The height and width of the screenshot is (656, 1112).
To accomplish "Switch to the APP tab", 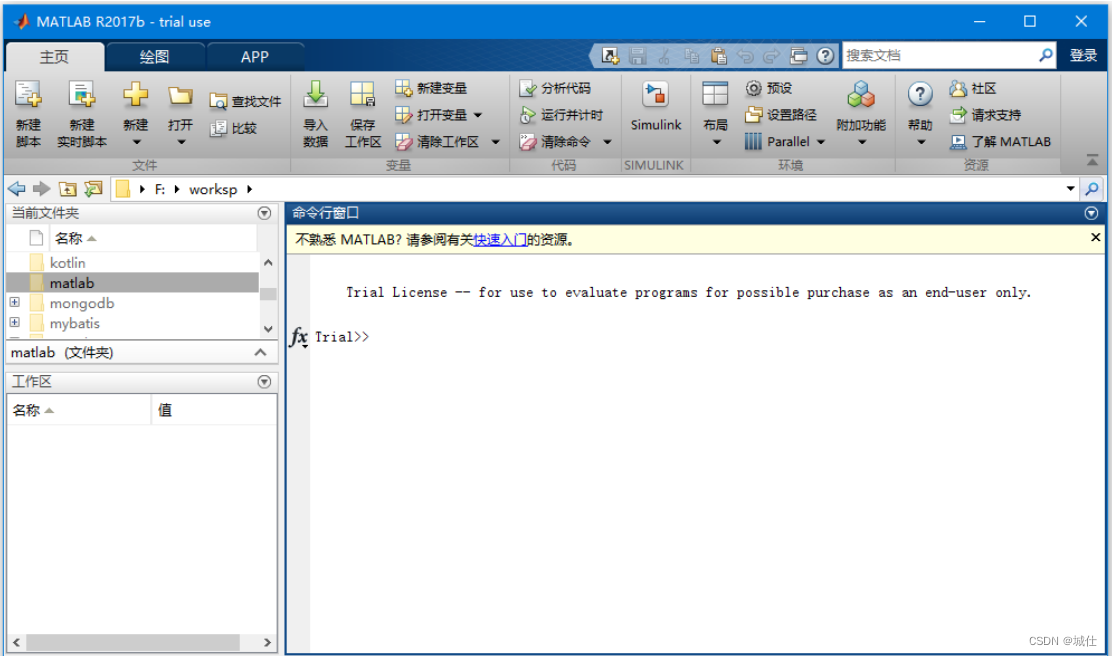I will pyautogui.click(x=255, y=57).
